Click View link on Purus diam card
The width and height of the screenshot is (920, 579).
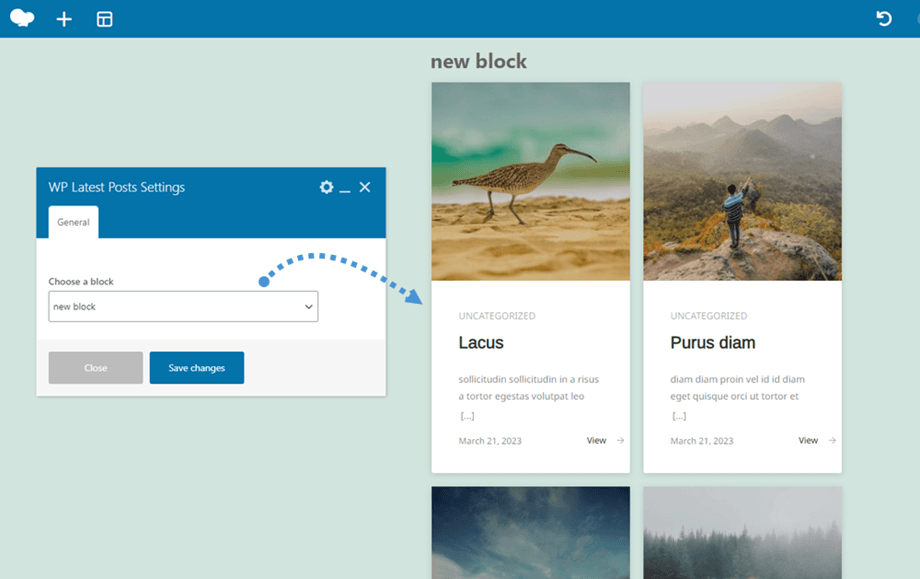coord(808,440)
